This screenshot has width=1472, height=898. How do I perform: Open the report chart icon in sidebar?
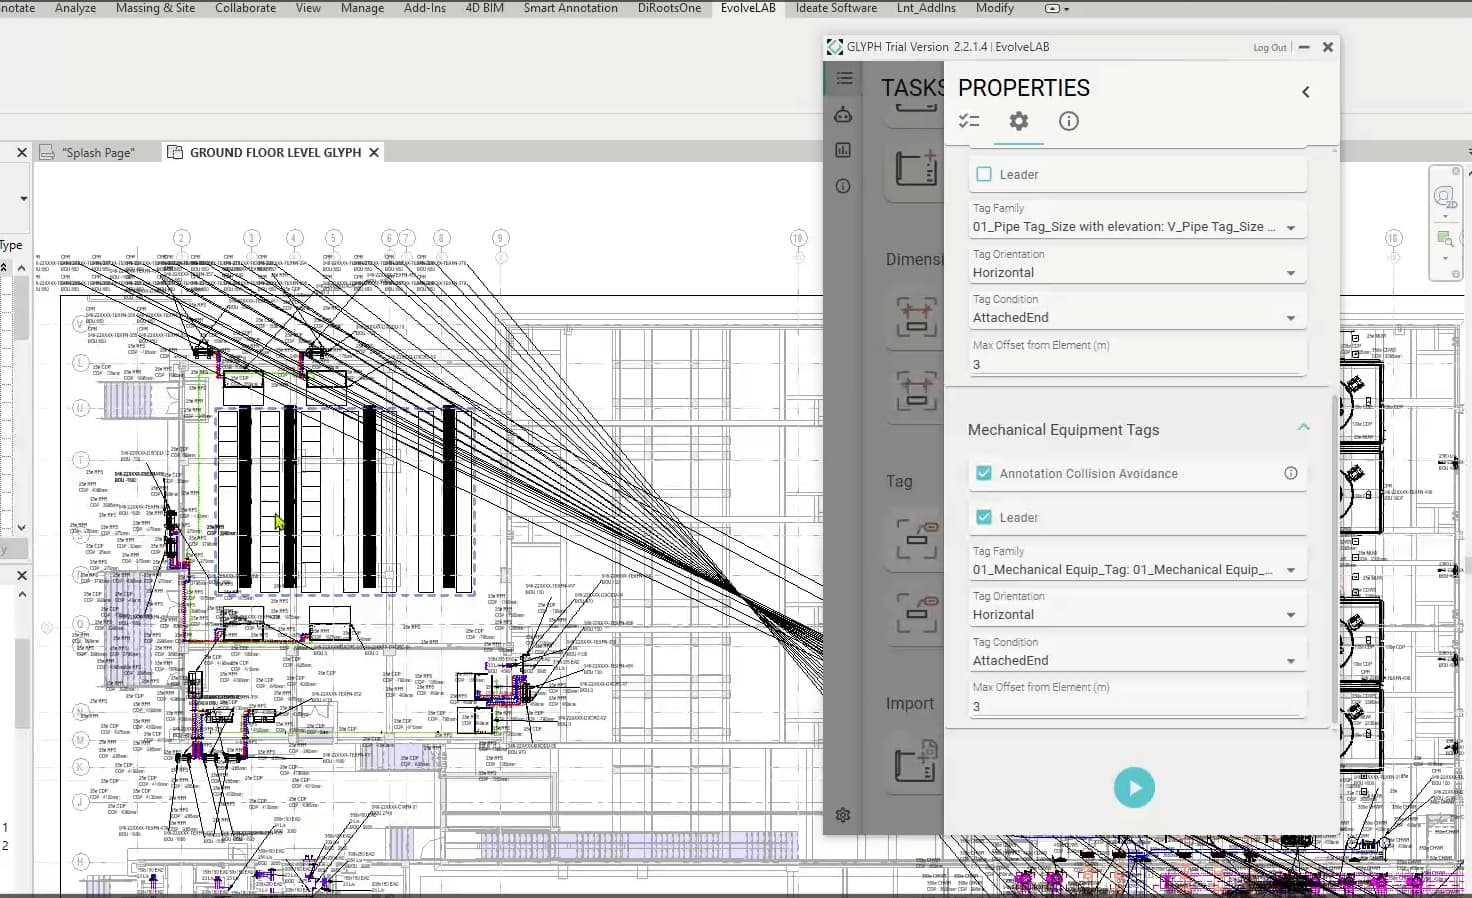click(x=843, y=150)
